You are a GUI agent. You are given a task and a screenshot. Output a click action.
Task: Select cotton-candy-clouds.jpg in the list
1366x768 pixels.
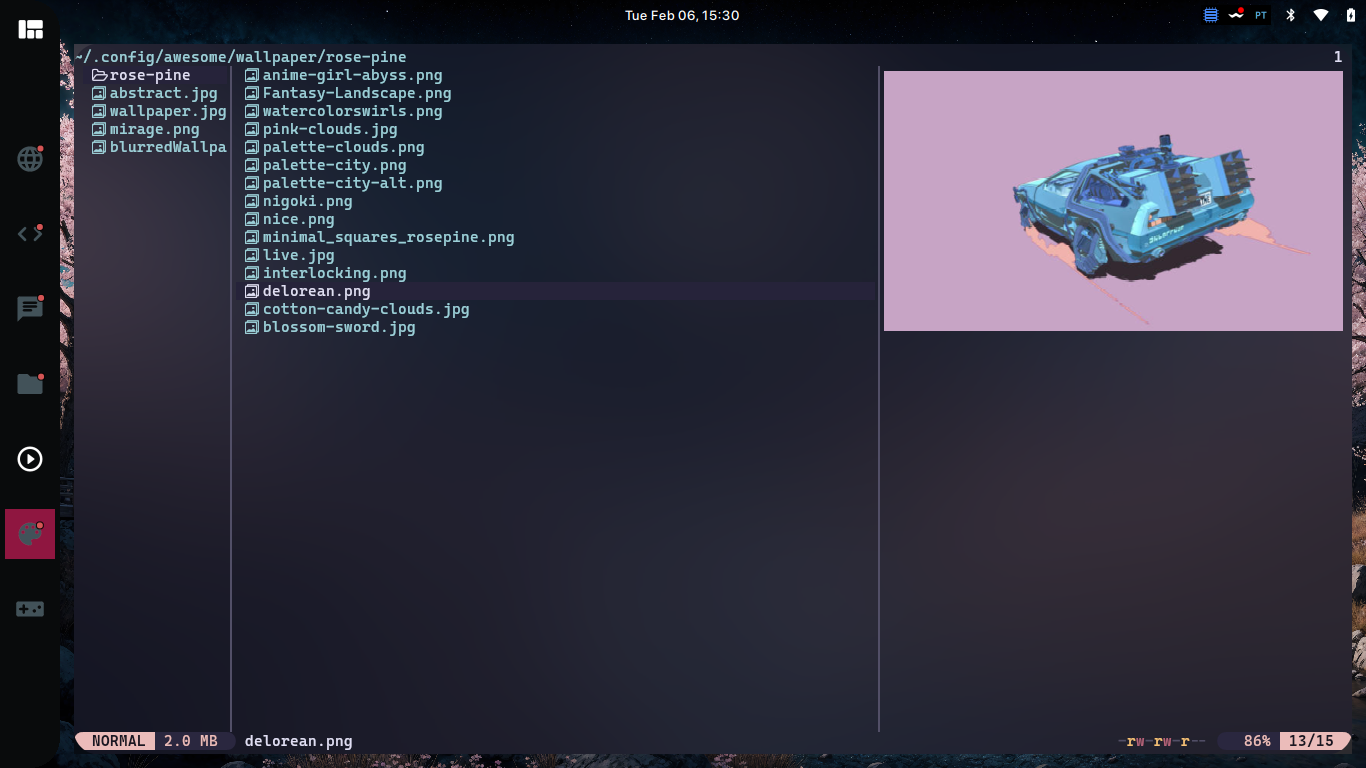[366, 309]
